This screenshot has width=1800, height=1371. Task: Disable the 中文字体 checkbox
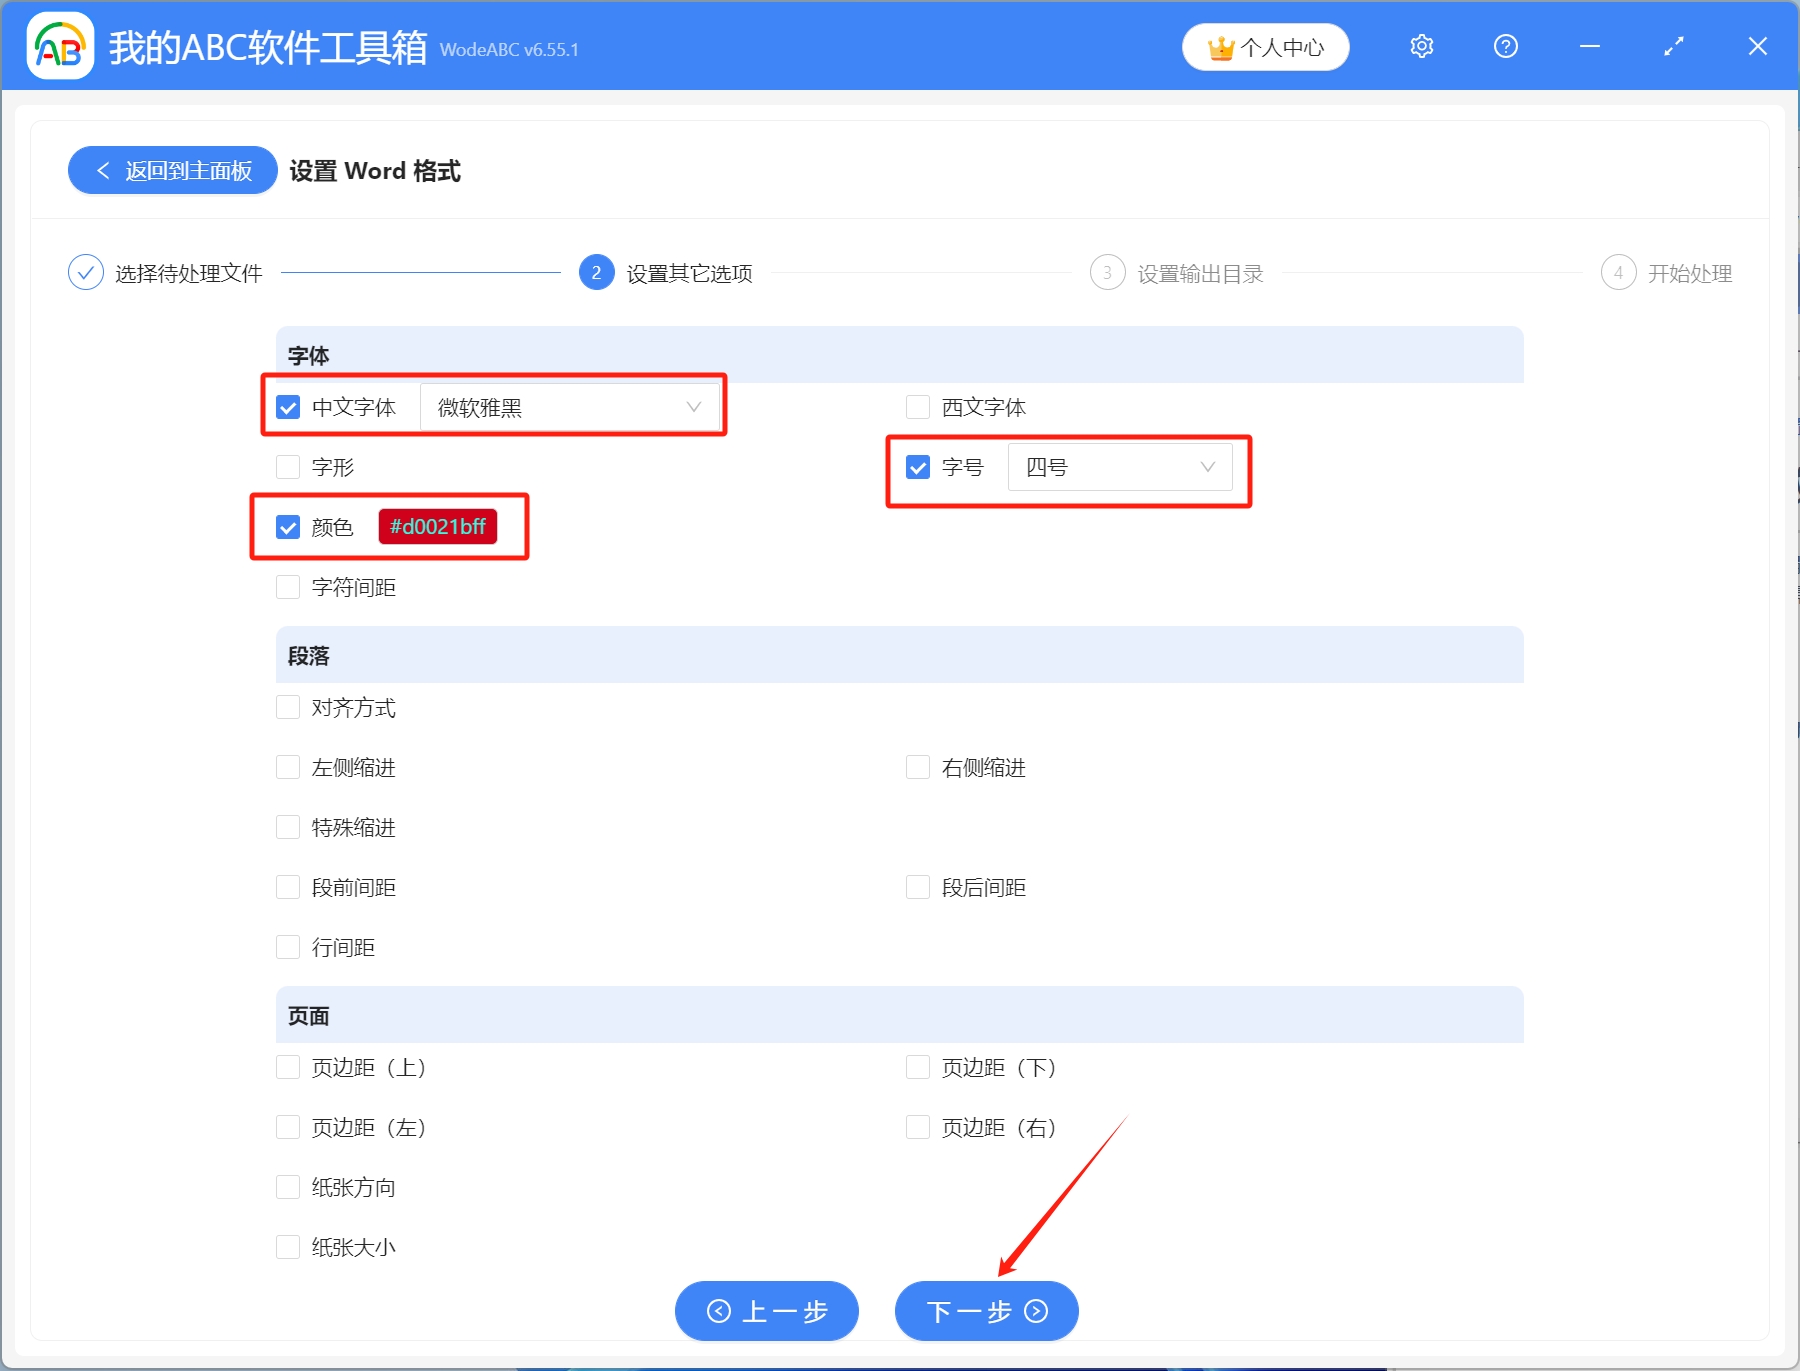click(x=287, y=406)
